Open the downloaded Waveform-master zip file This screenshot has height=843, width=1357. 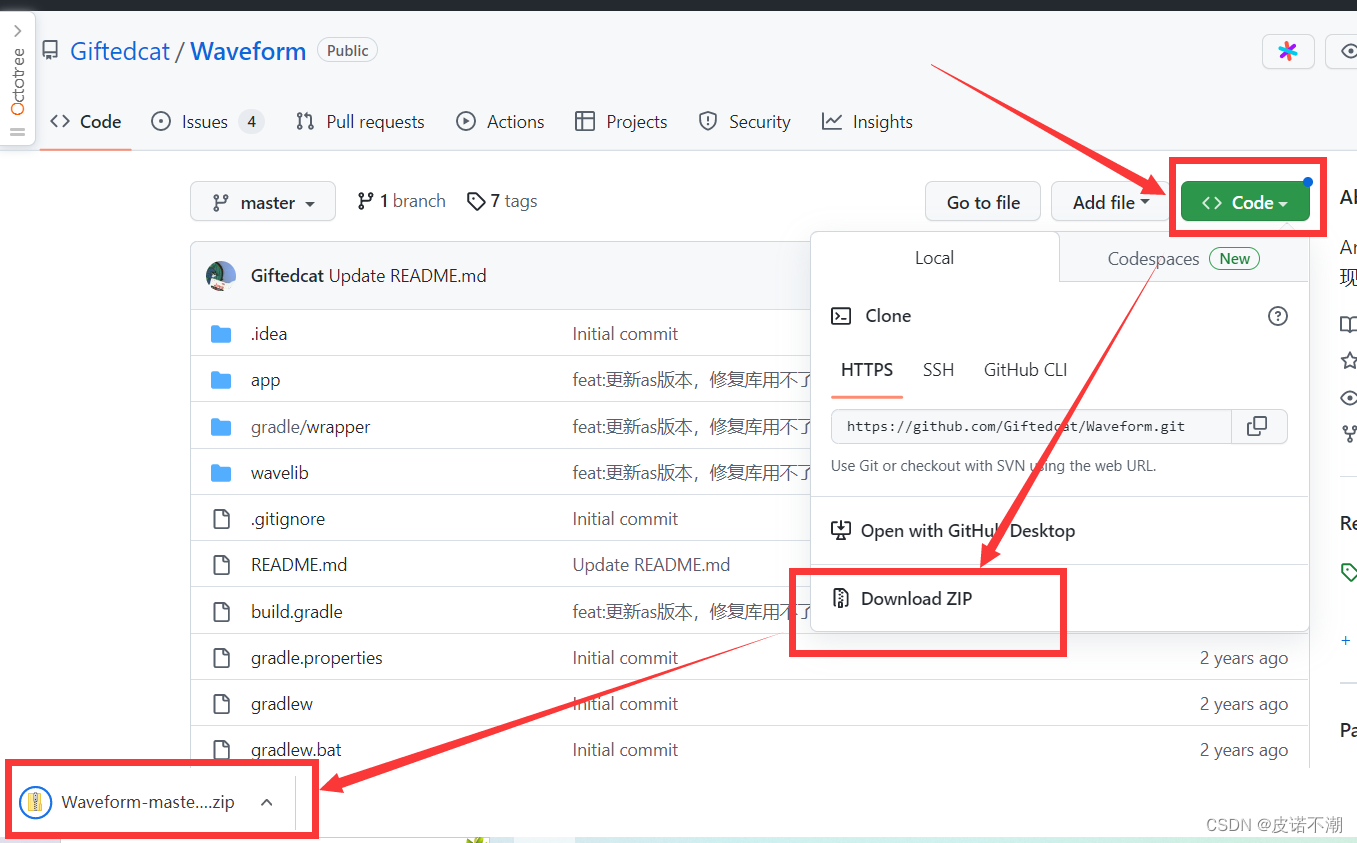[148, 802]
